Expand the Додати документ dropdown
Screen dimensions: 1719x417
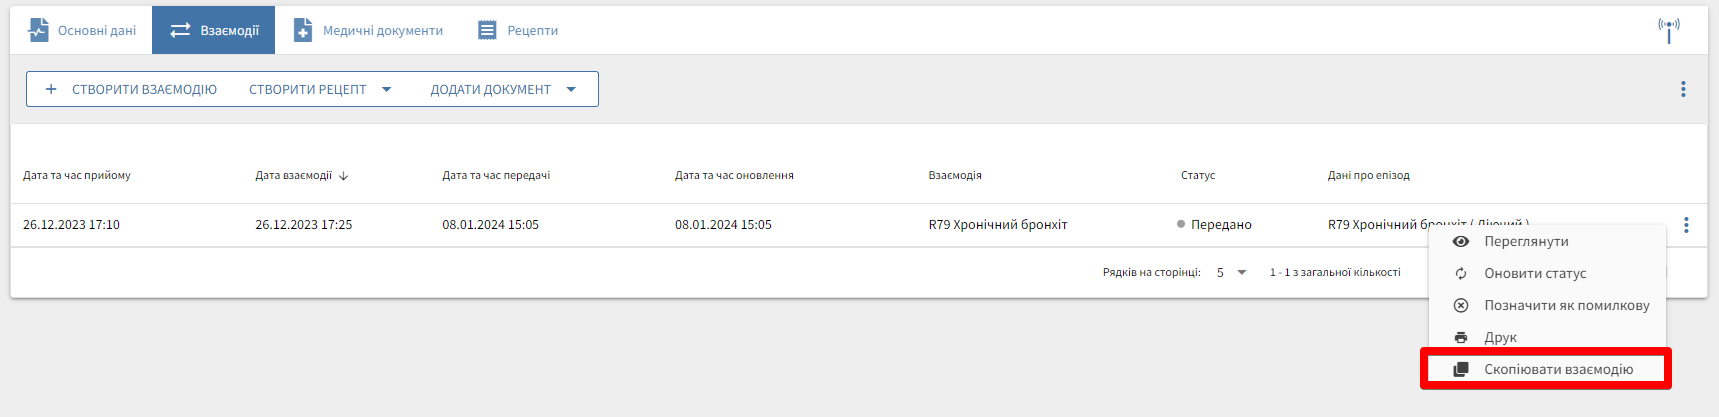pos(571,89)
